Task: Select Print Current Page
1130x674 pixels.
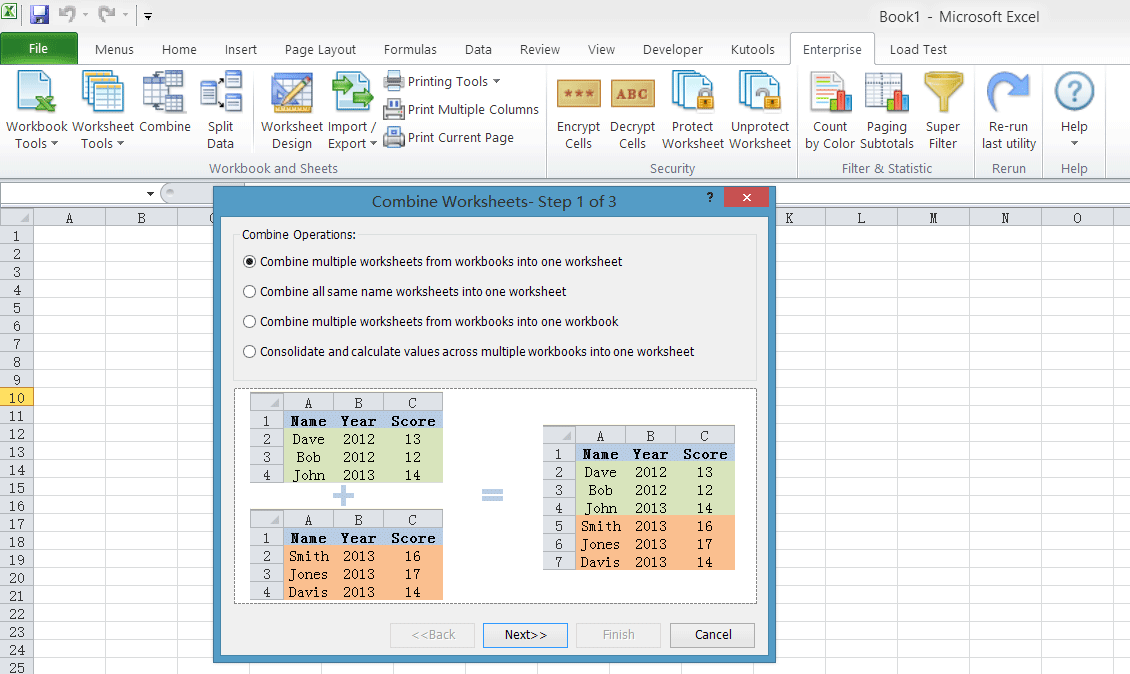Action: click(x=448, y=137)
